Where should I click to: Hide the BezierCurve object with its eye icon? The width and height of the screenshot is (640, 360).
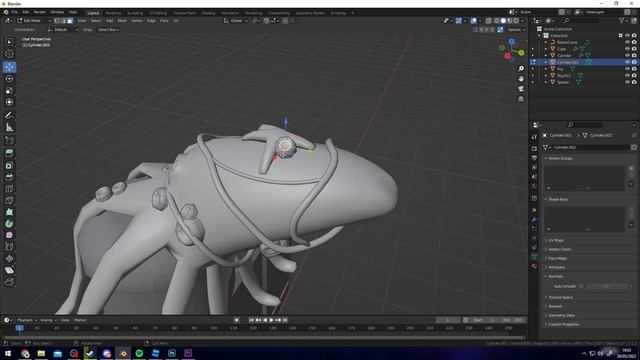(x=627, y=42)
